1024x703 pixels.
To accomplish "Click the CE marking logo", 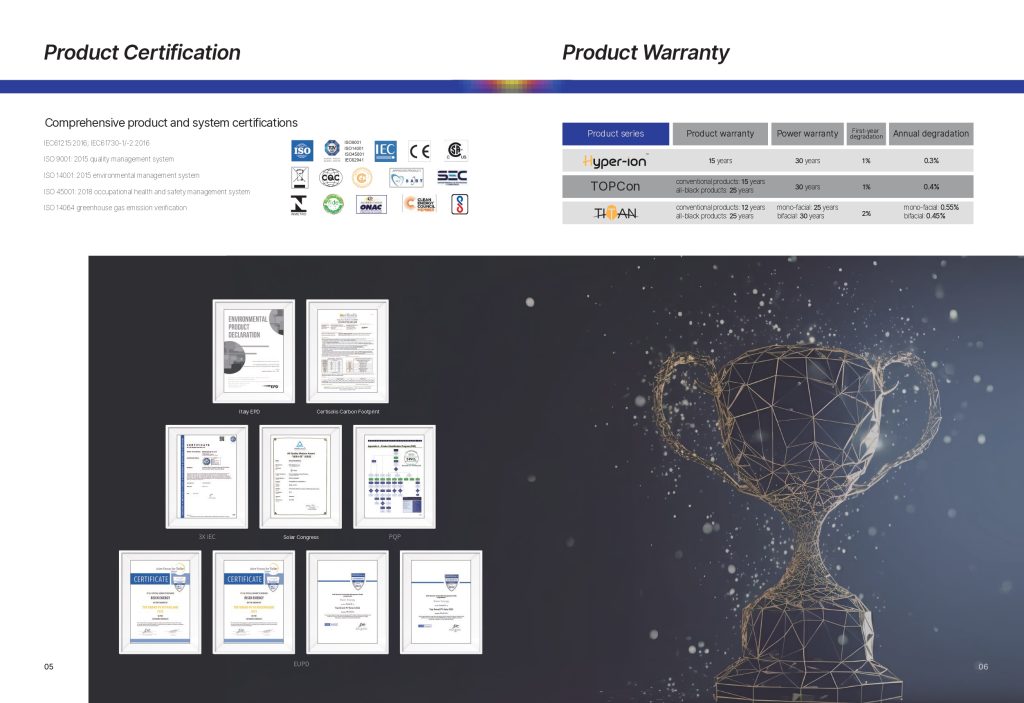I will pyautogui.click(x=420, y=151).
